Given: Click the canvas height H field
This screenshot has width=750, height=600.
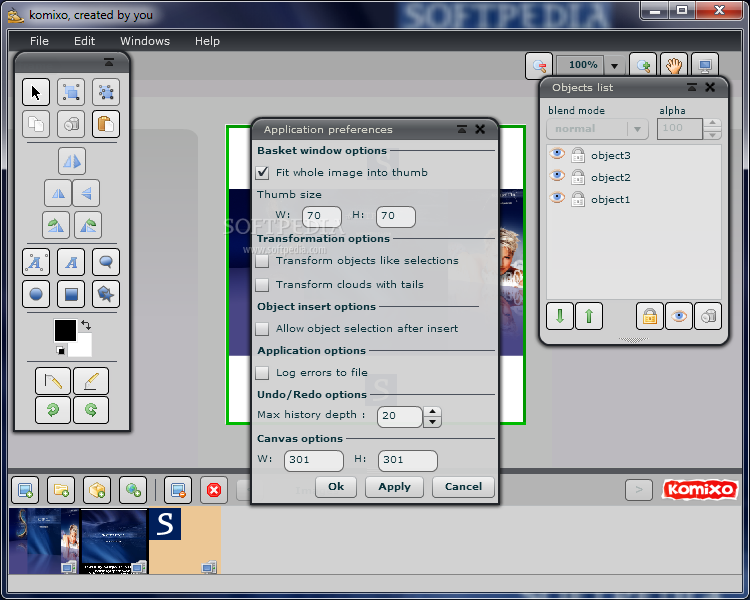Looking at the screenshot, I should pos(408,460).
